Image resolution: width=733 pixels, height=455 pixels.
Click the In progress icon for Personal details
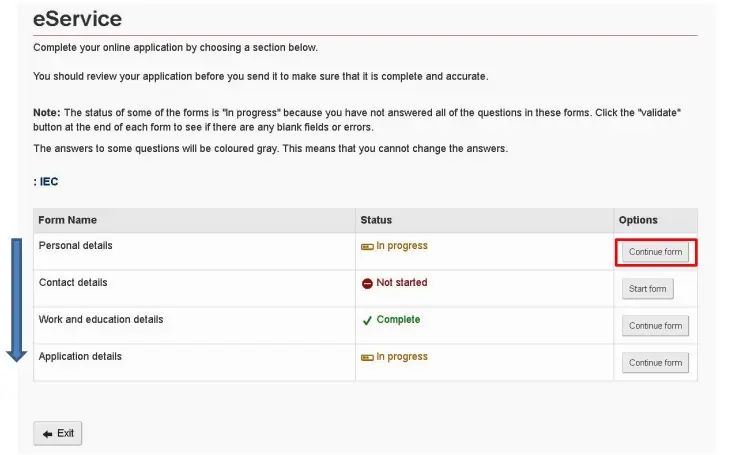[367, 246]
